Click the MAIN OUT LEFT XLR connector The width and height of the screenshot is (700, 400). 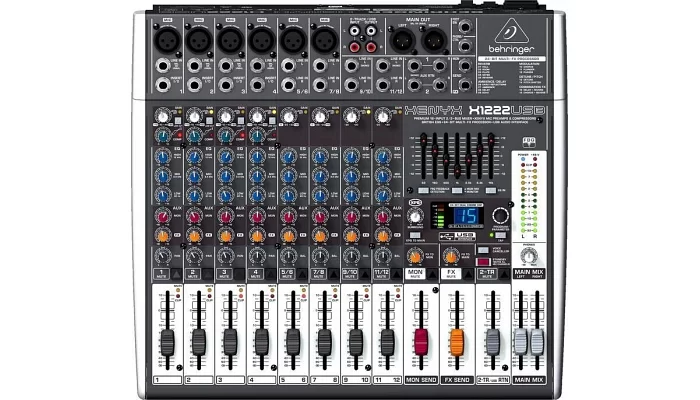[403, 41]
